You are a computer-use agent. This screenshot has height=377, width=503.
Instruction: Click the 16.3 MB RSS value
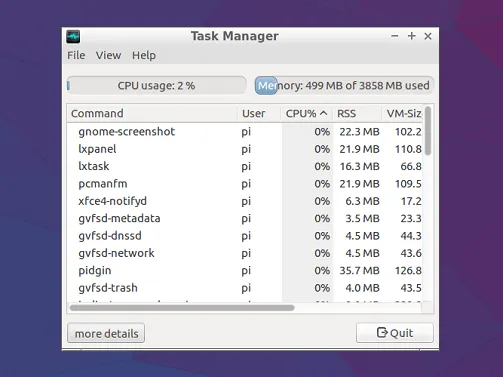(359, 167)
